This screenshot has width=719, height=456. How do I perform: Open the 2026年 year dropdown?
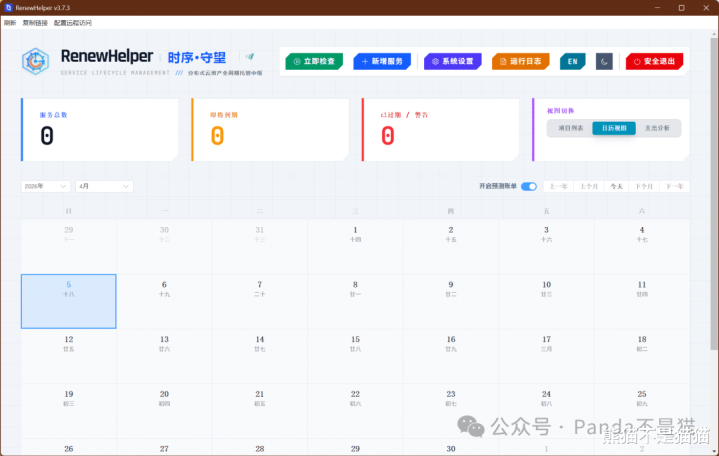click(45, 186)
